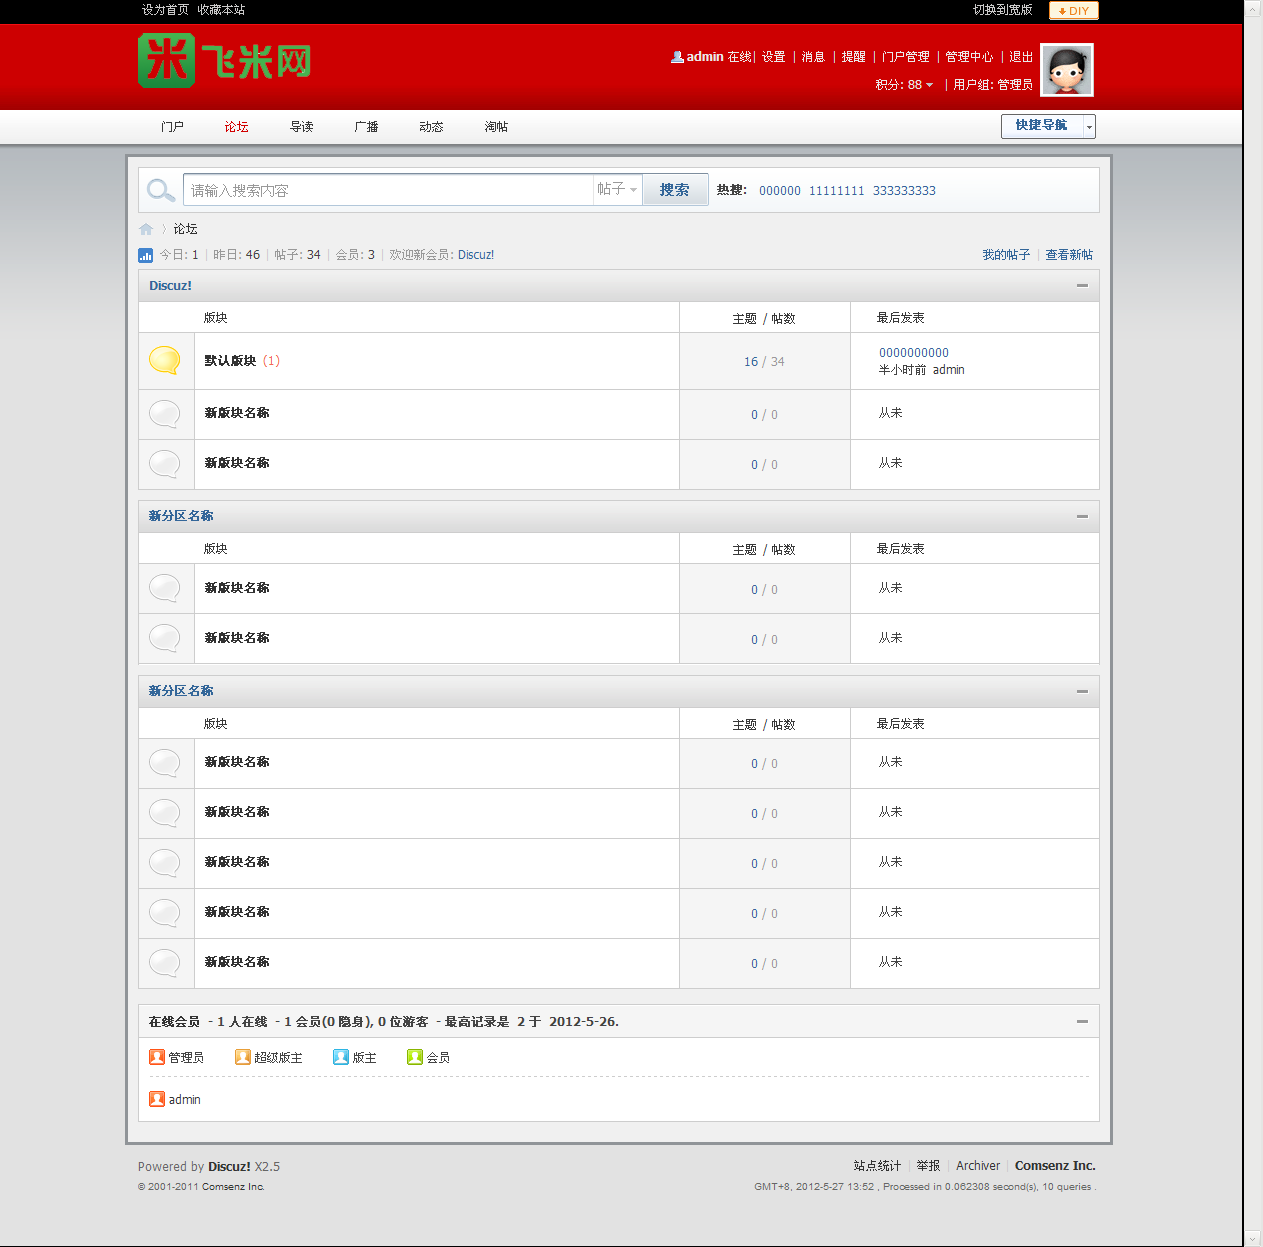Open the 管理中心 admin center link
Viewport: 1263px width, 1247px height.
click(970, 57)
